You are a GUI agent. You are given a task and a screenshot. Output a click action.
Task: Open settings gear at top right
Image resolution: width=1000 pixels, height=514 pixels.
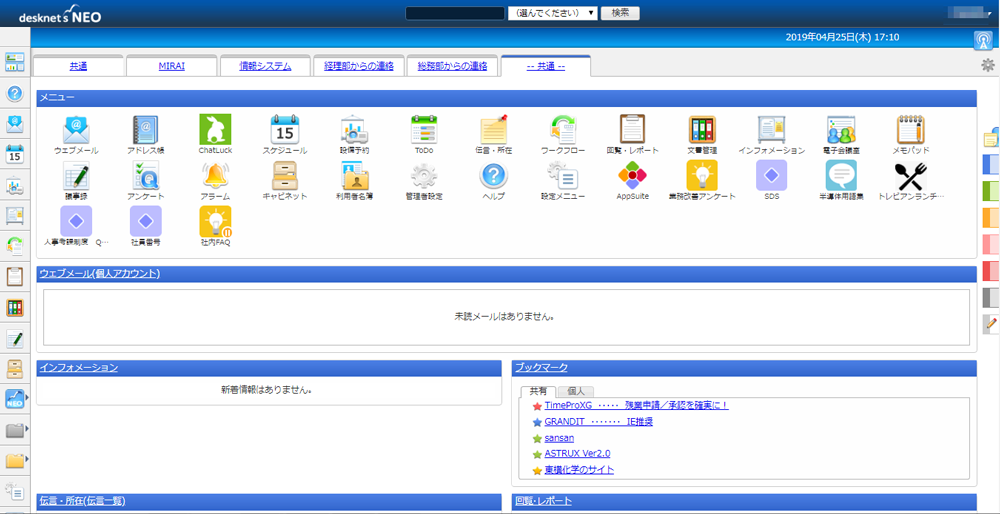tap(987, 65)
